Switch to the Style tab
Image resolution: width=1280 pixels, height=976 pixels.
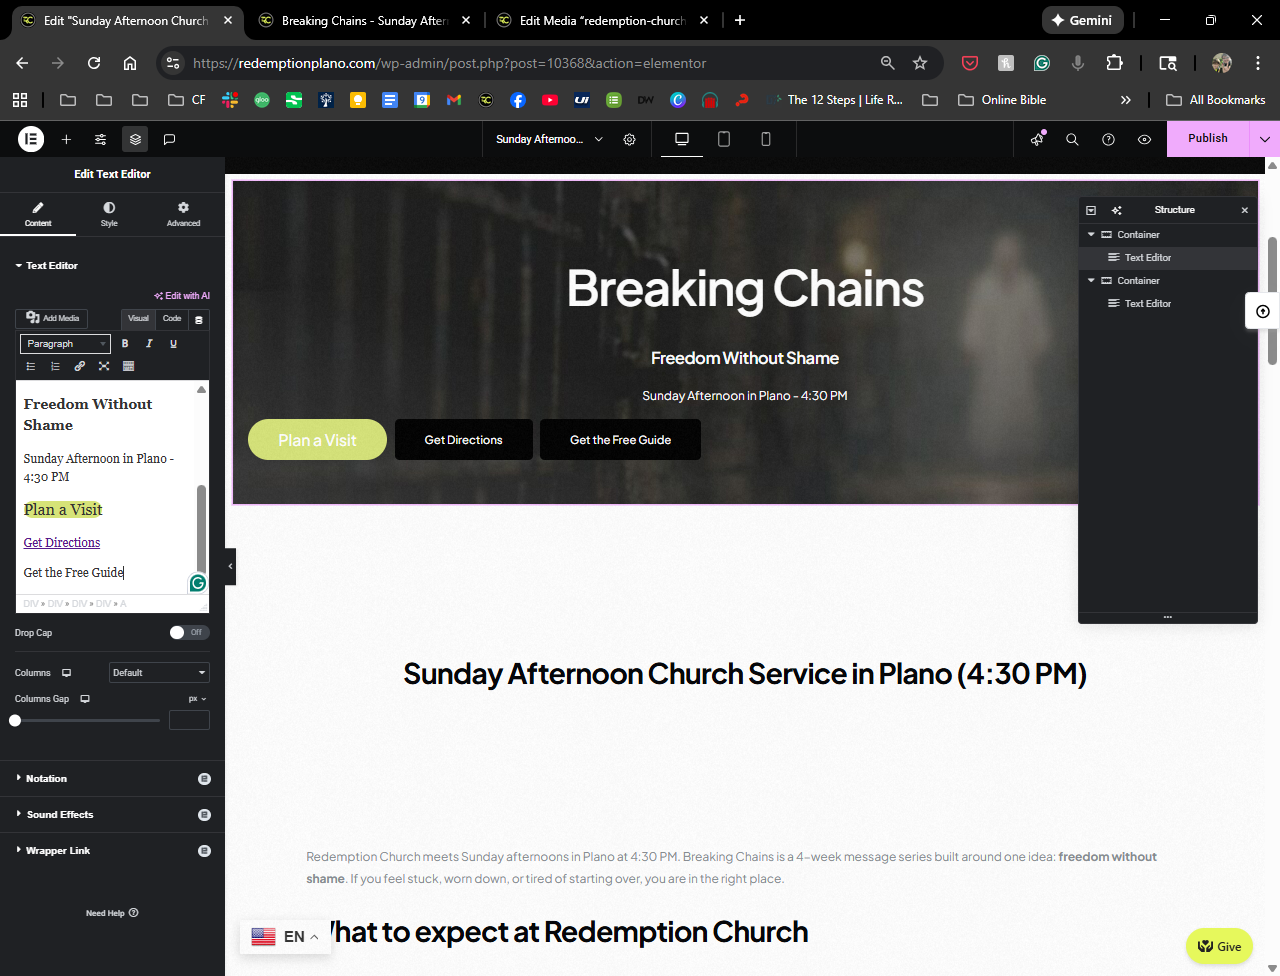tap(109, 214)
